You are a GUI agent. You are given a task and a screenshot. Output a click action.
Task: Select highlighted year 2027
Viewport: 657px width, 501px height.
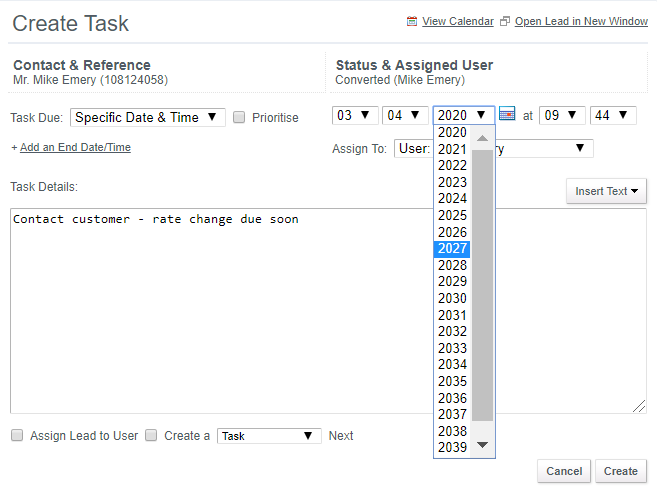452,248
